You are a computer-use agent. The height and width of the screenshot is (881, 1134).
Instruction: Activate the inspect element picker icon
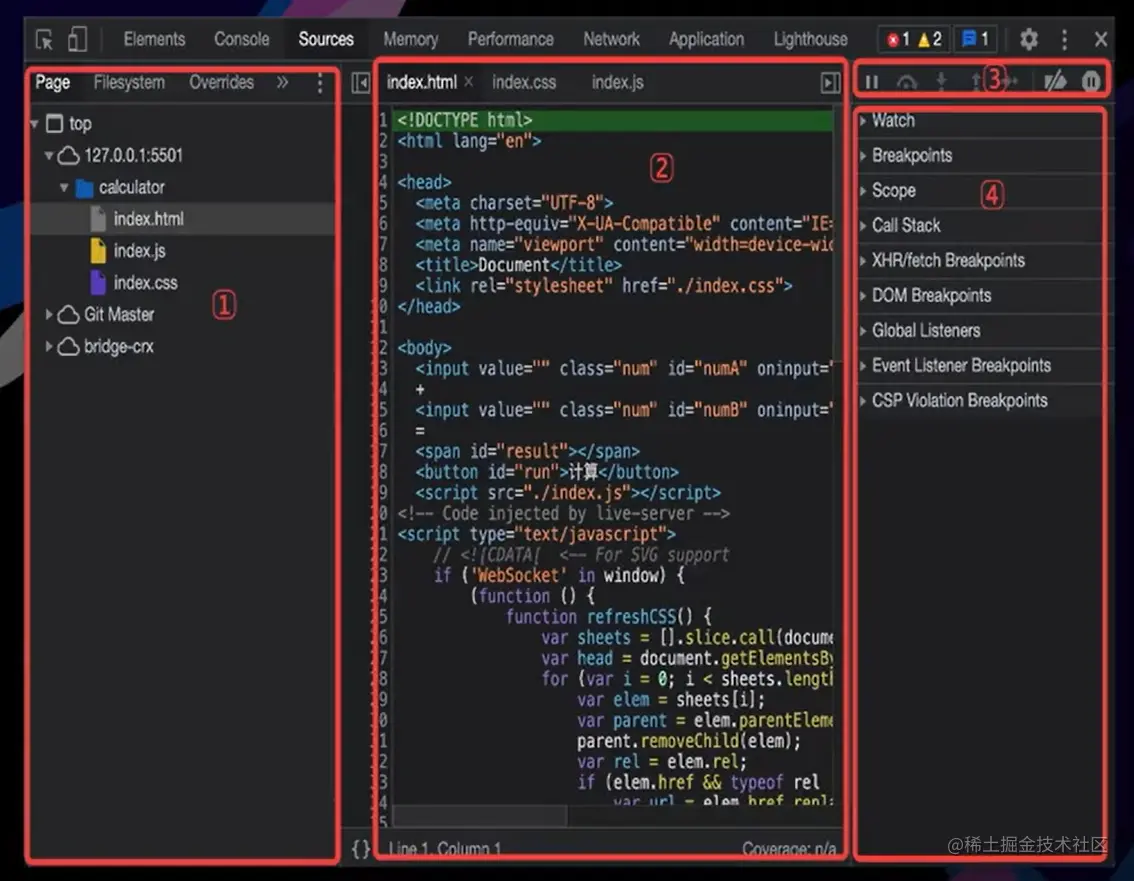(44, 39)
